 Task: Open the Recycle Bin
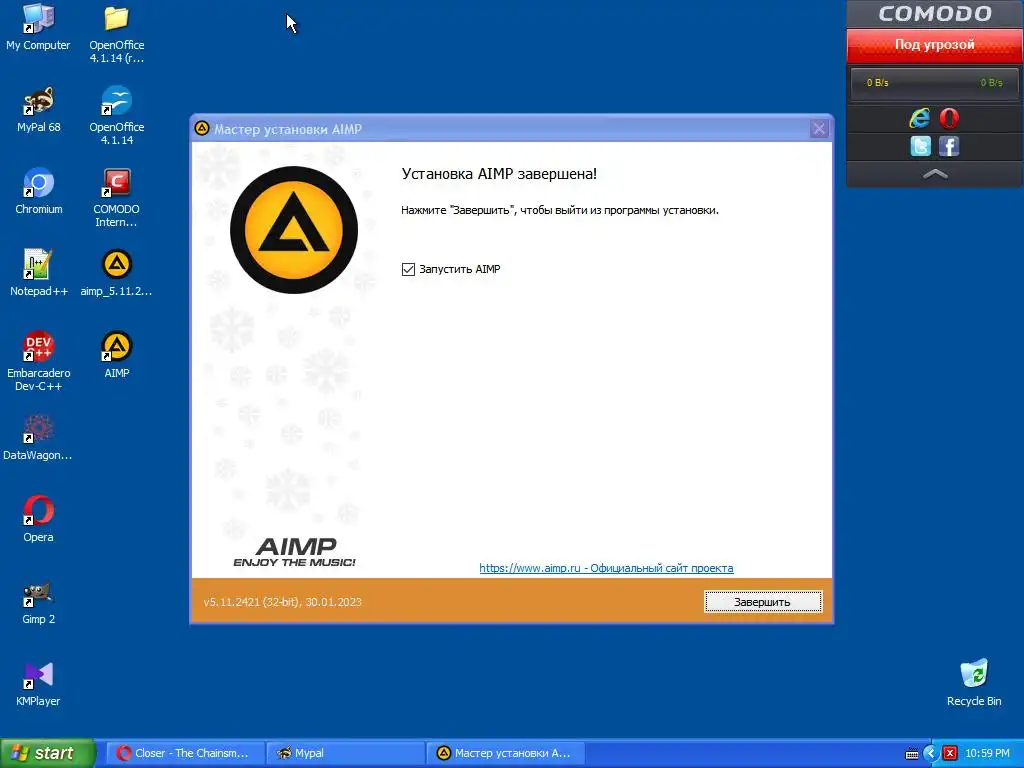coord(974,683)
